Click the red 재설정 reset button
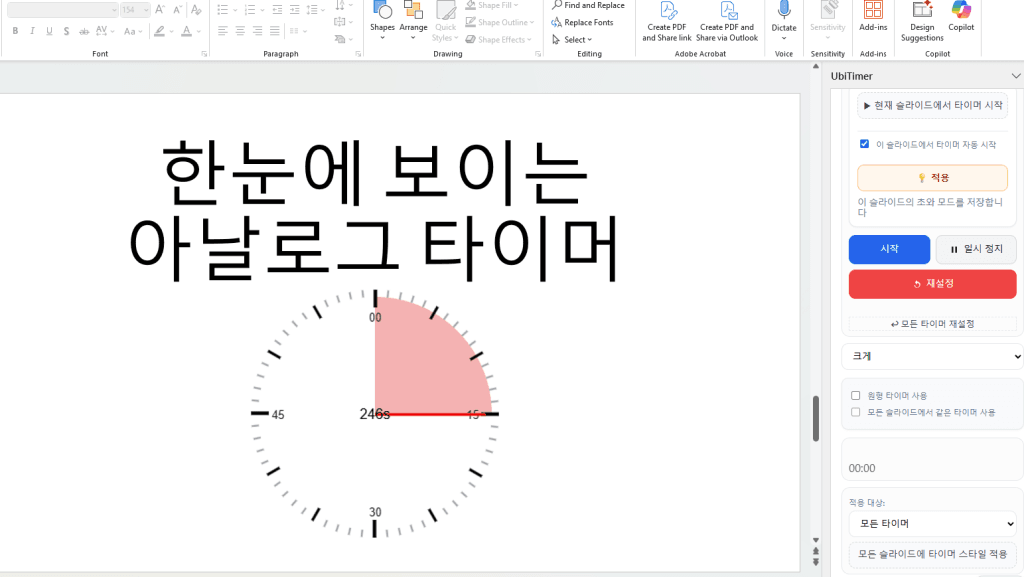The width and height of the screenshot is (1024, 577). pos(931,284)
